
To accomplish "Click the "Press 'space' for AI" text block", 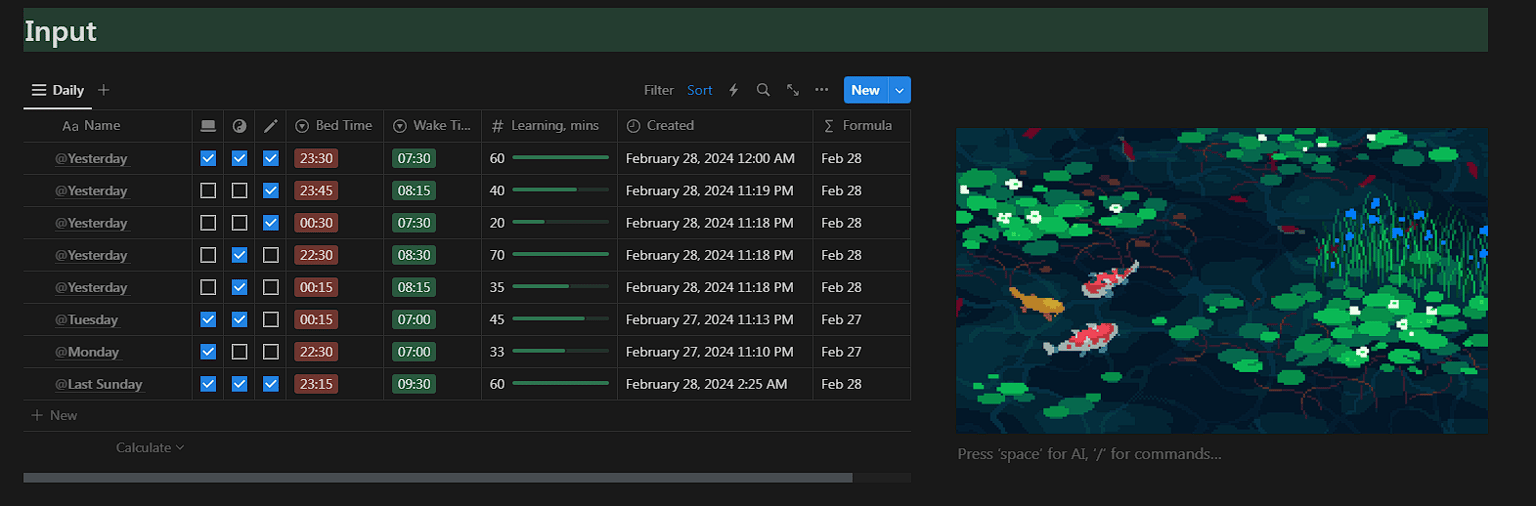I will click(x=1089, y=454).
